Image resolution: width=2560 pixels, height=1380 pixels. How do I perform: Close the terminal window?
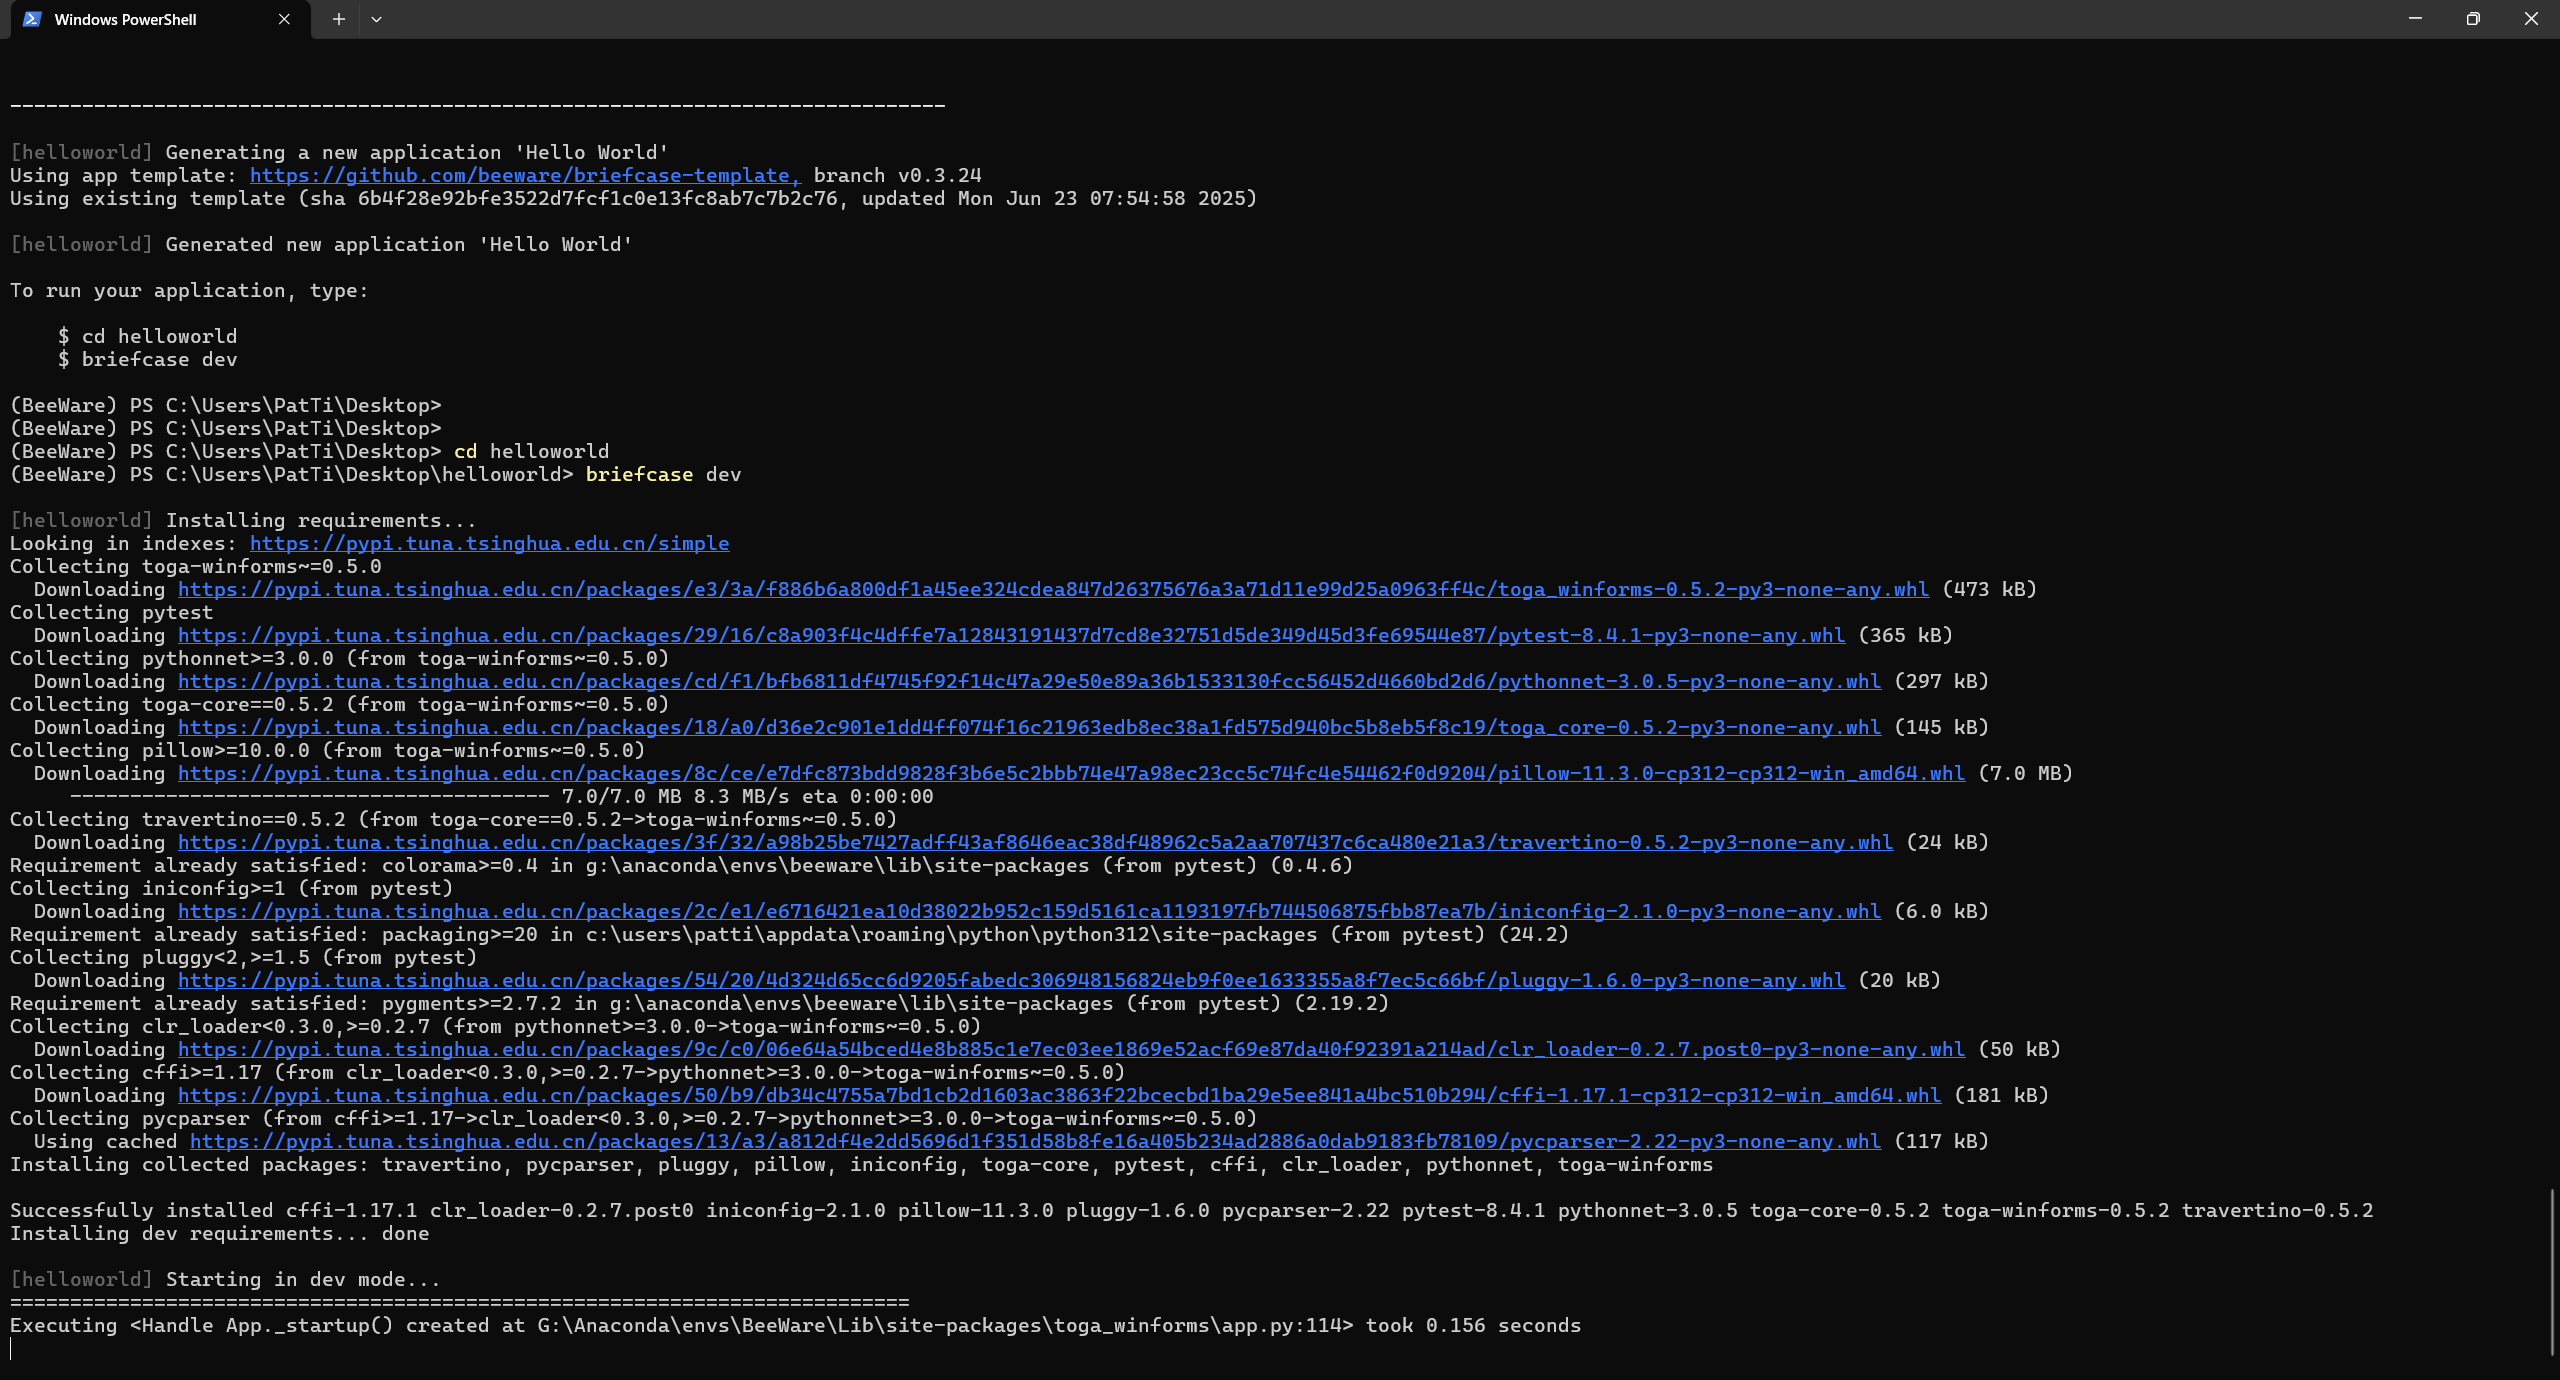pos(2531,19)
